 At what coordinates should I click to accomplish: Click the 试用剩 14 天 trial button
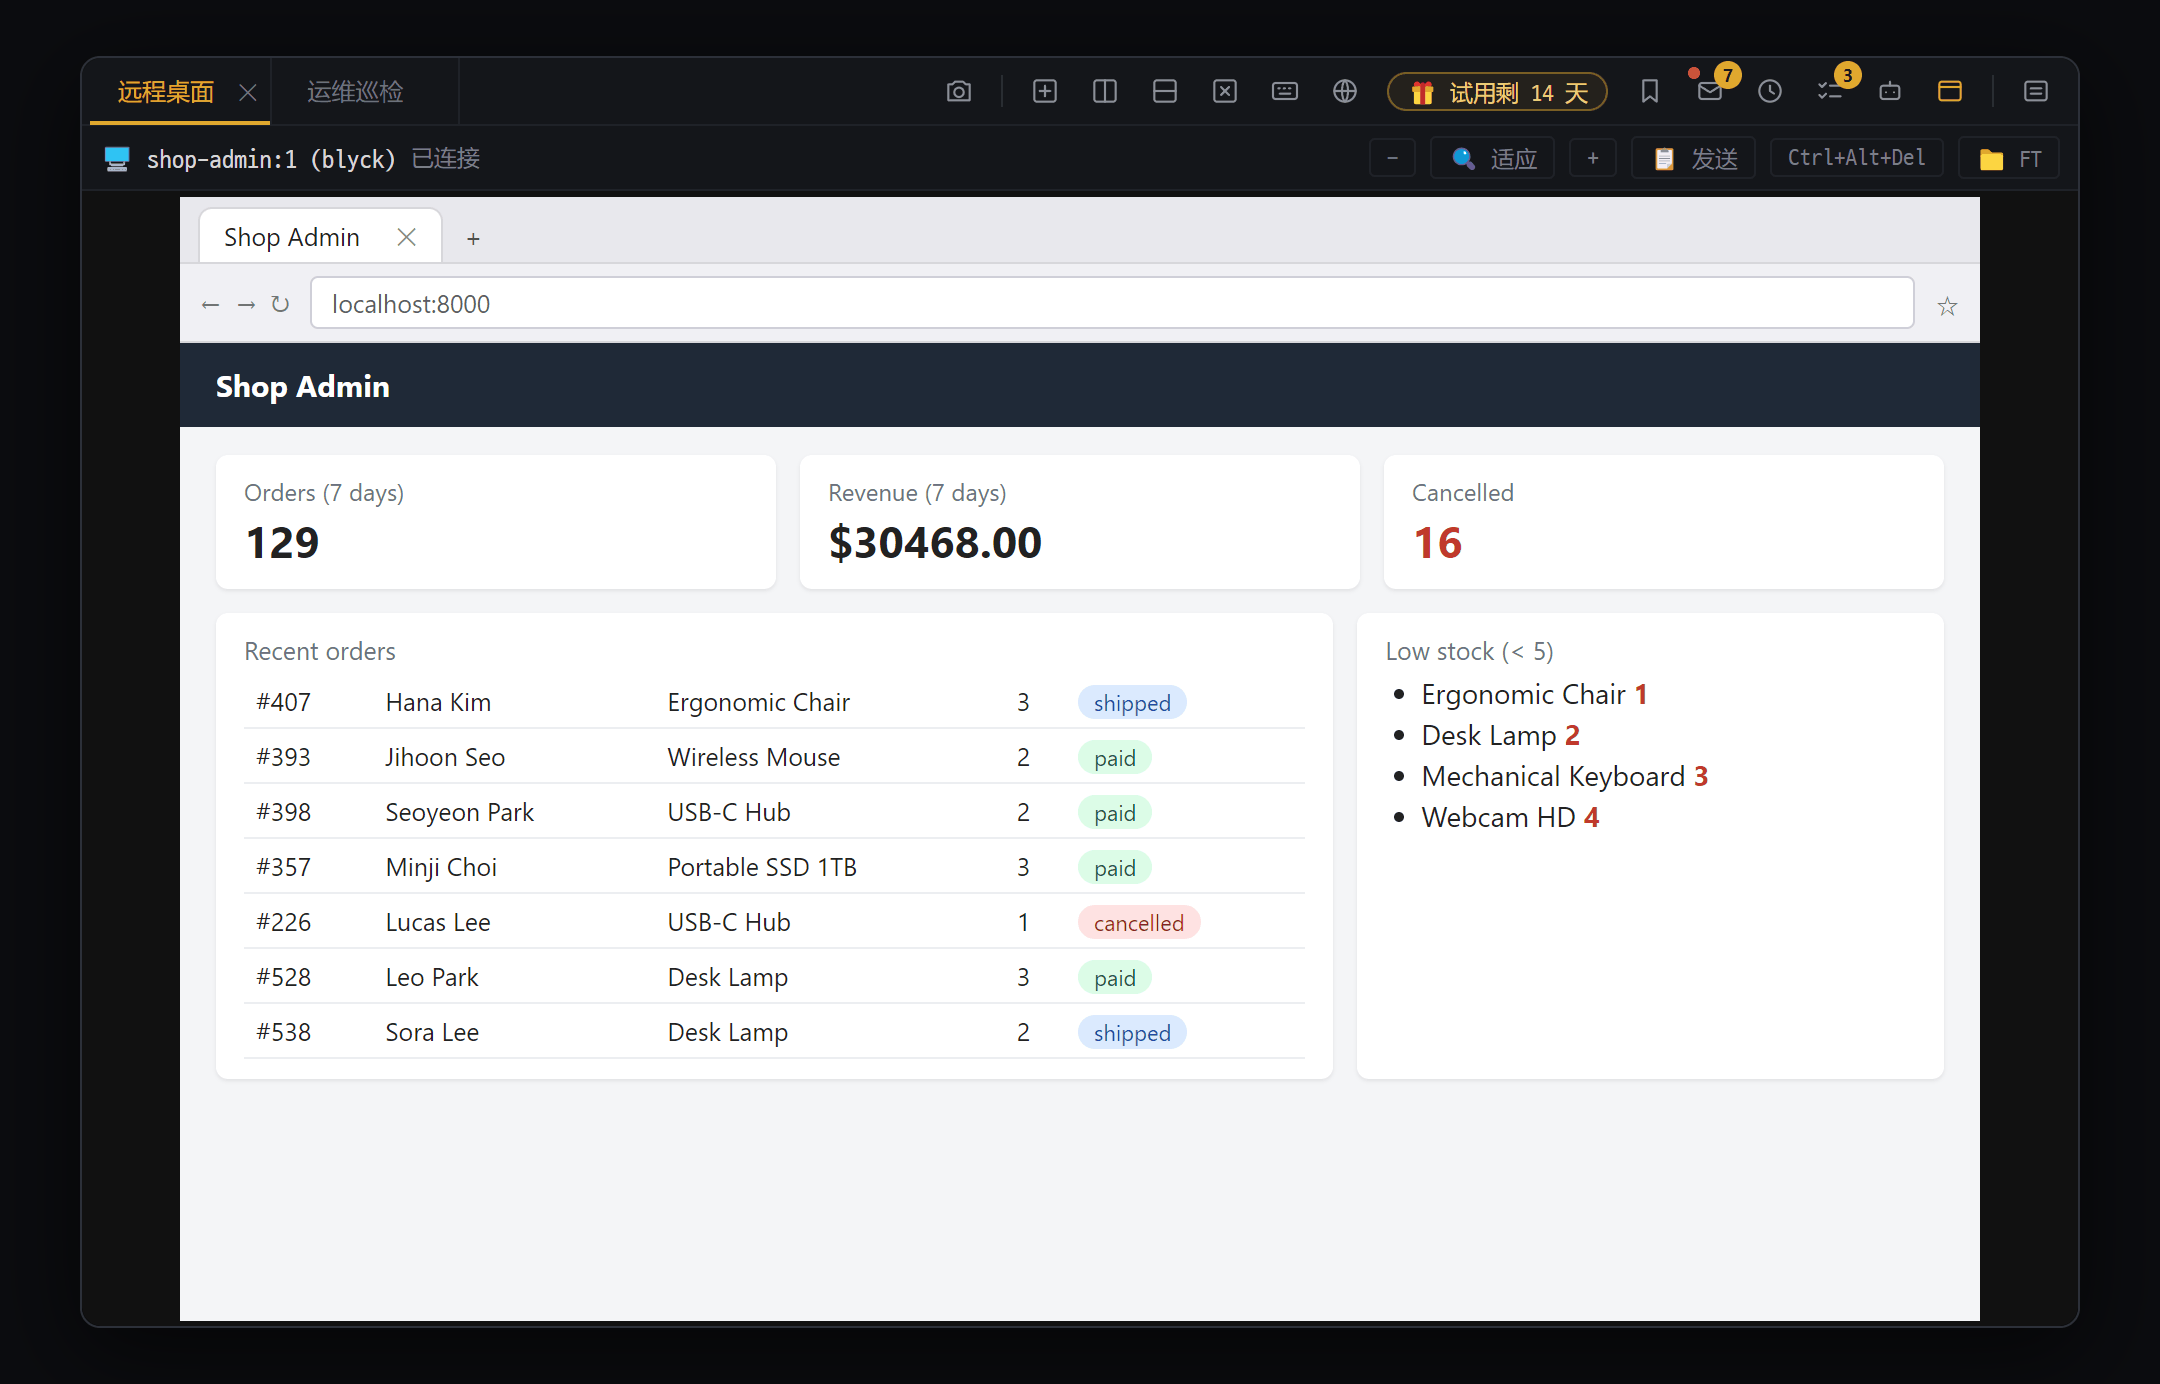coord(1497,92)
